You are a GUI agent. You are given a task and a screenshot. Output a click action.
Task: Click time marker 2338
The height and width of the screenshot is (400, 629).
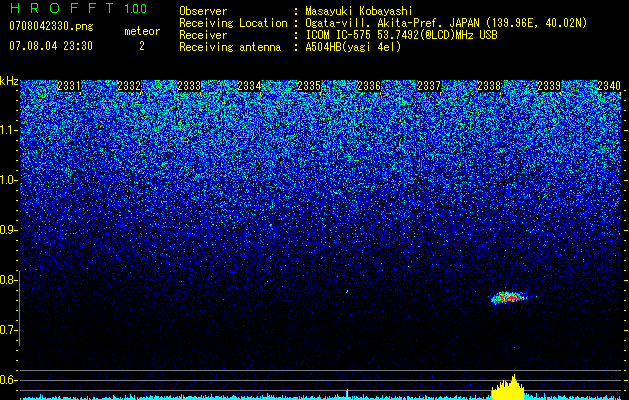pos(489,86)
